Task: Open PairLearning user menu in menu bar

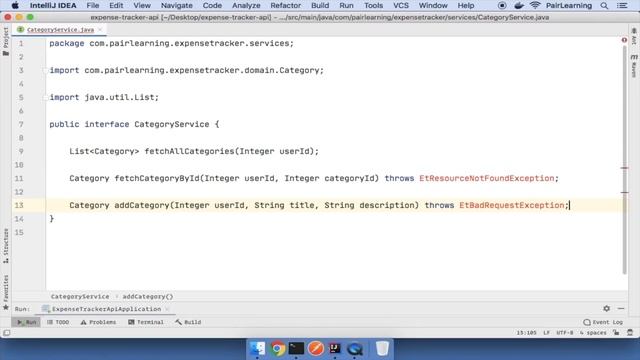Action: [569, 5]
